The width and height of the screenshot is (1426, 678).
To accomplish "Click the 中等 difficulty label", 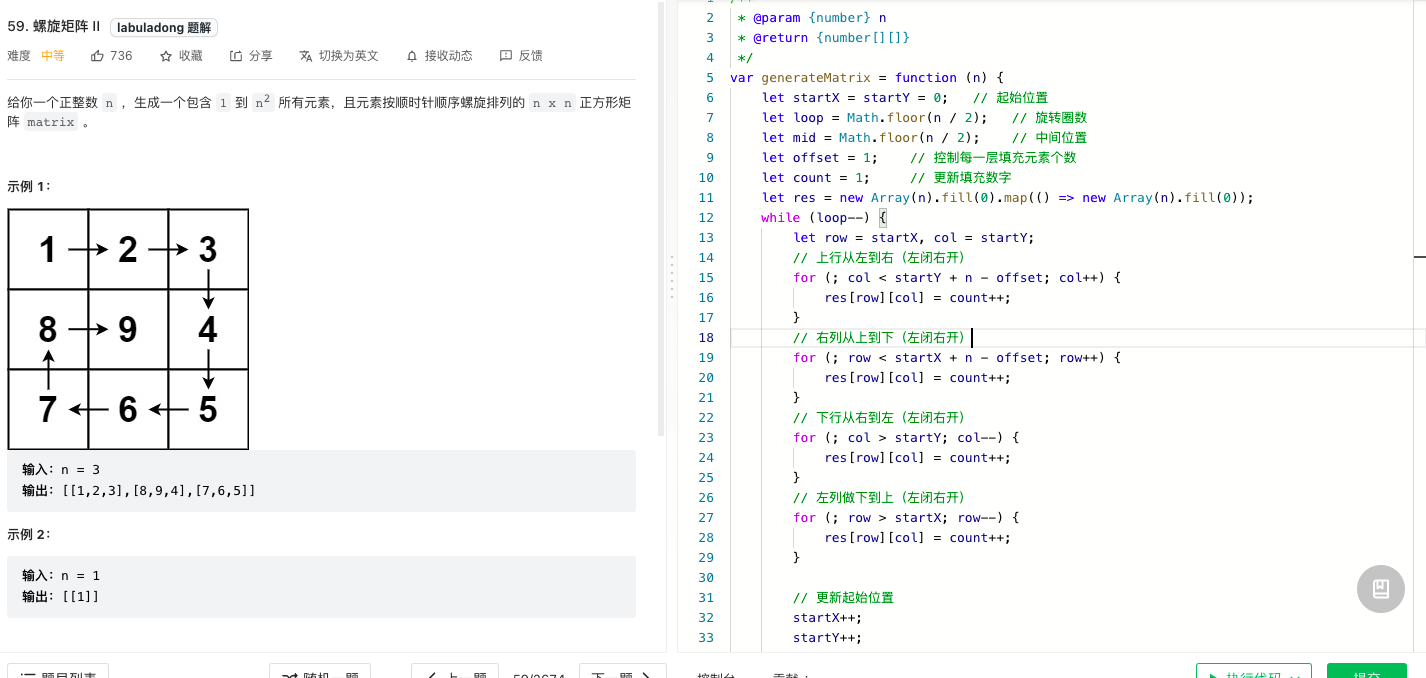I will 53,56.
